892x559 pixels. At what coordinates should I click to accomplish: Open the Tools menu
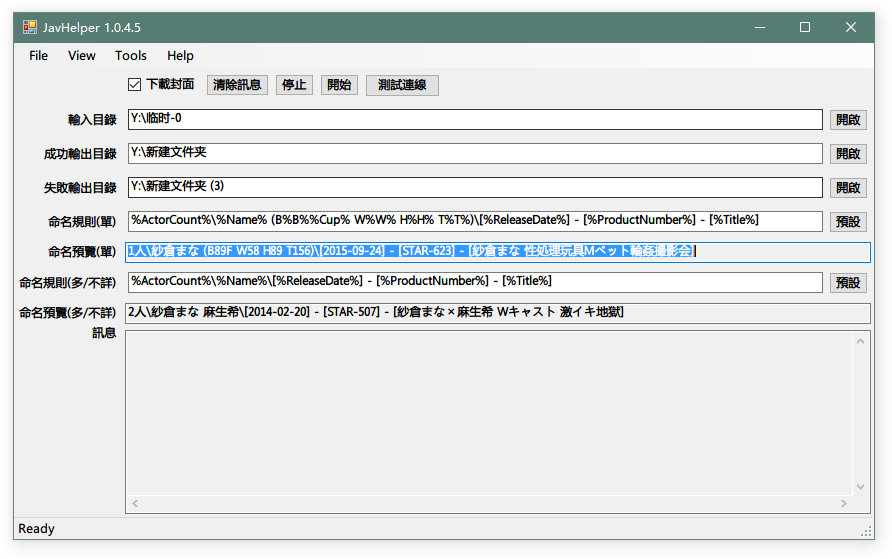pyautogui.click(x=131, y=56)
